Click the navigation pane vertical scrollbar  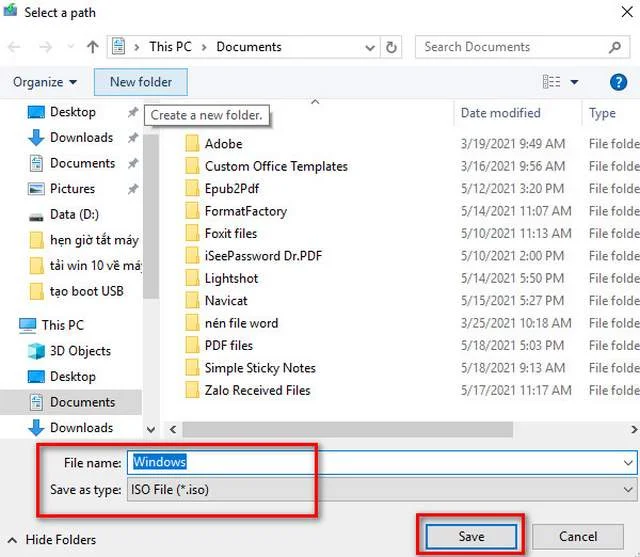151,216
